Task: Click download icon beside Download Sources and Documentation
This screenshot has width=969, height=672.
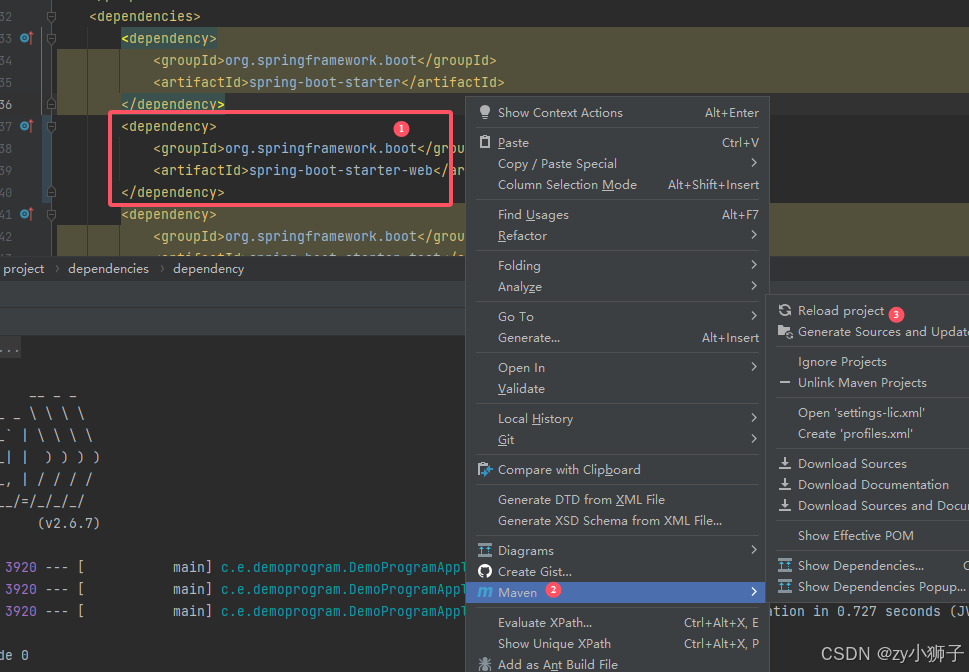Action: coord(785,505)
